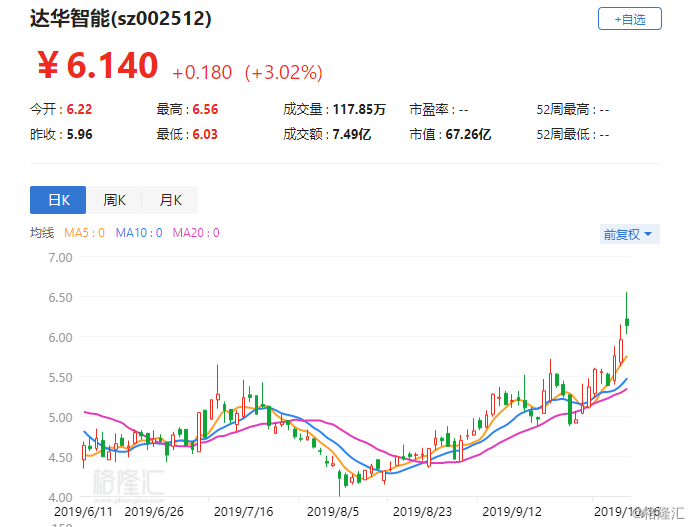The height and width of the screenshot is (527, 692).
Task: Select the MA10 moving average label
Action: [x=139, y=233]
